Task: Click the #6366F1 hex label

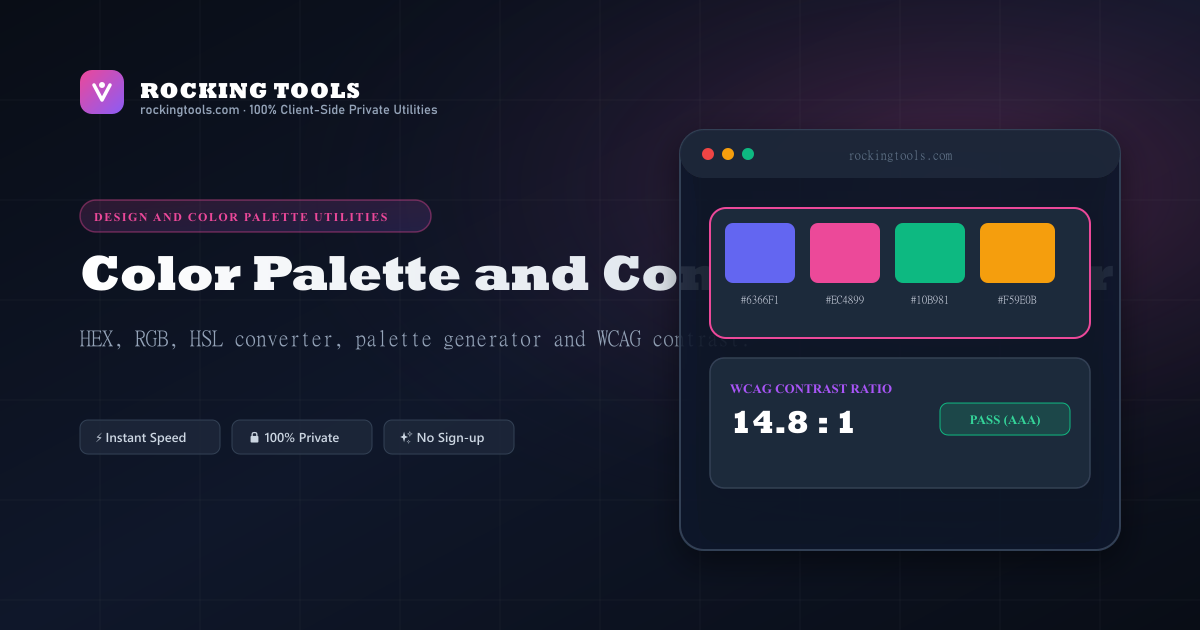Action: 760,300
